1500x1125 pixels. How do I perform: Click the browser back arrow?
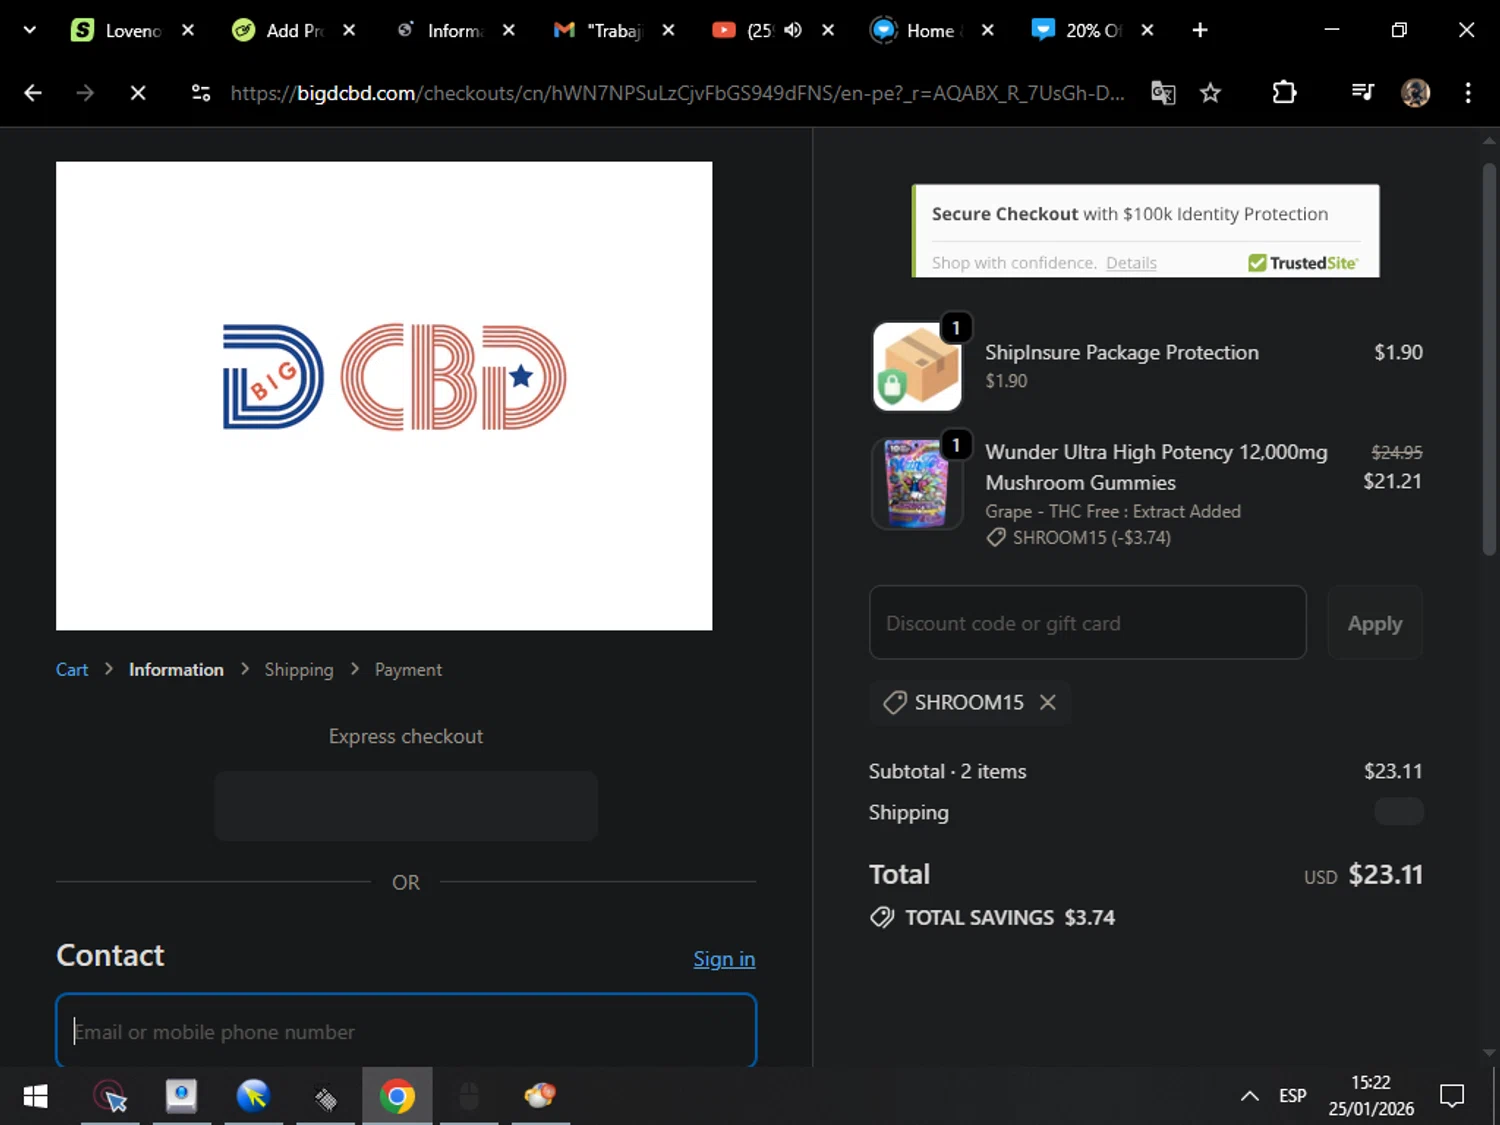click(x=33, y=93)
